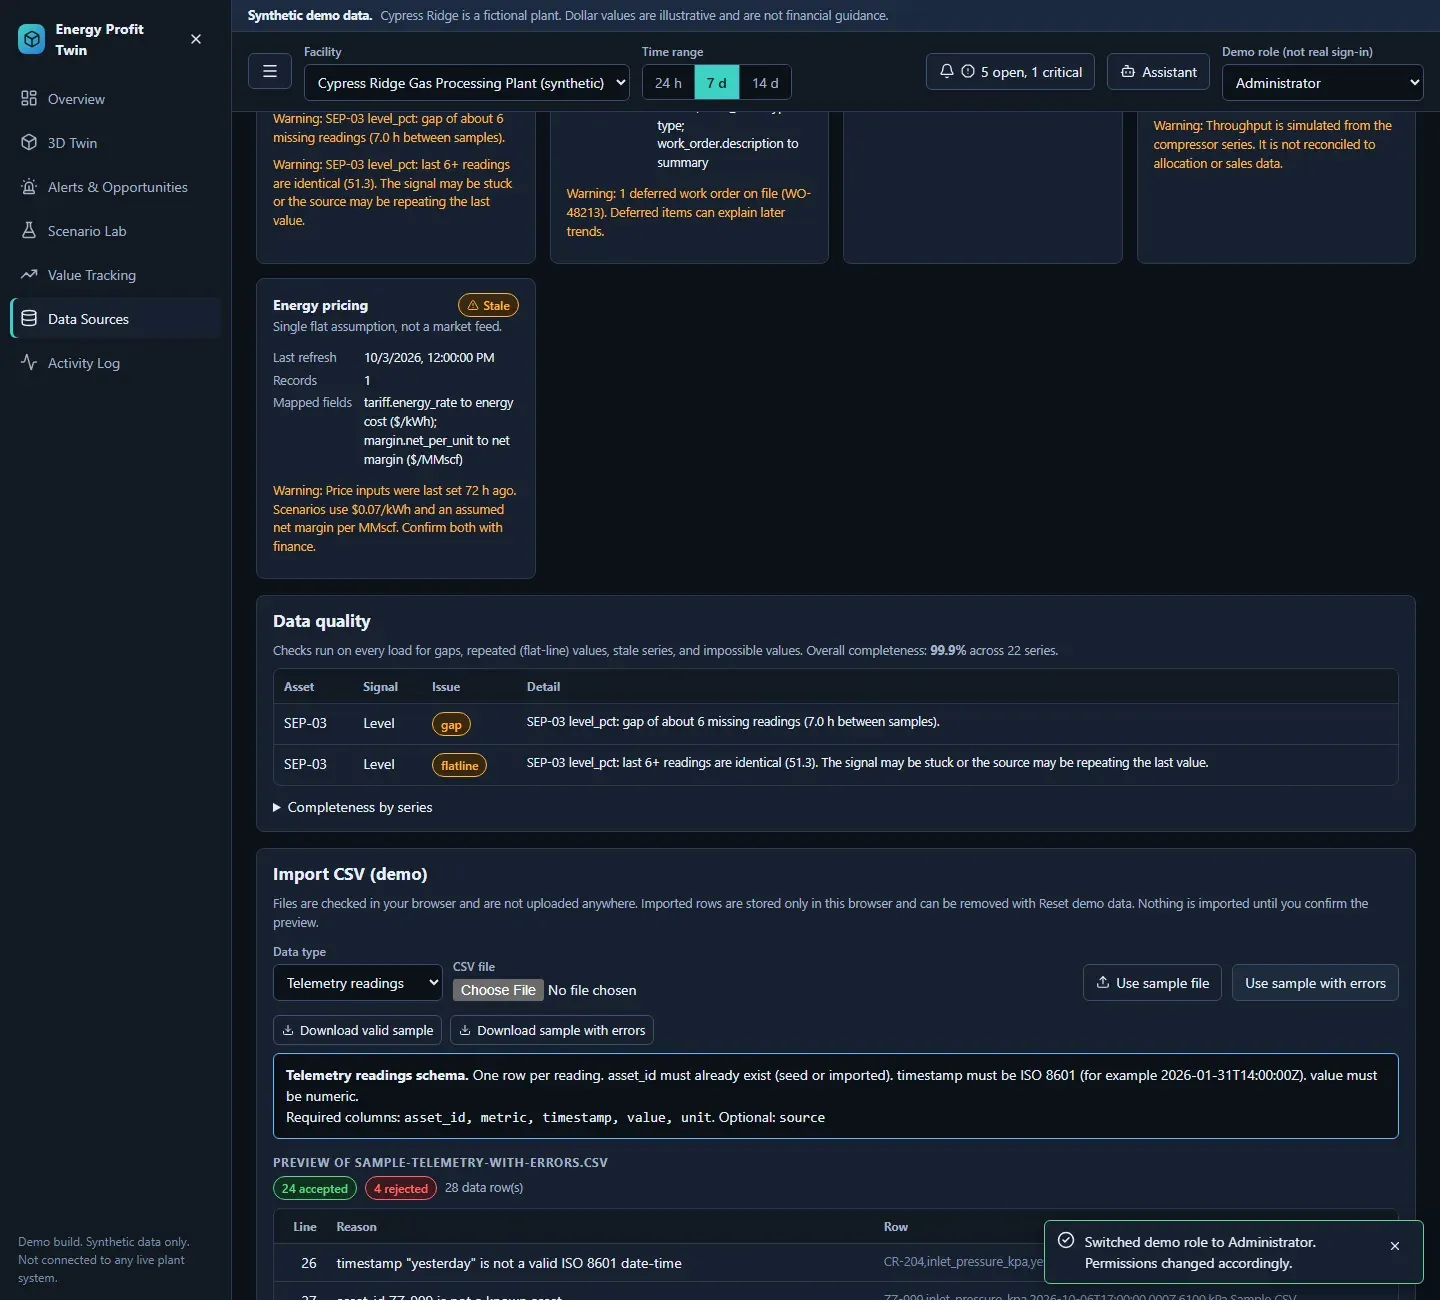Open the Data type dropdown

(358, 983)
